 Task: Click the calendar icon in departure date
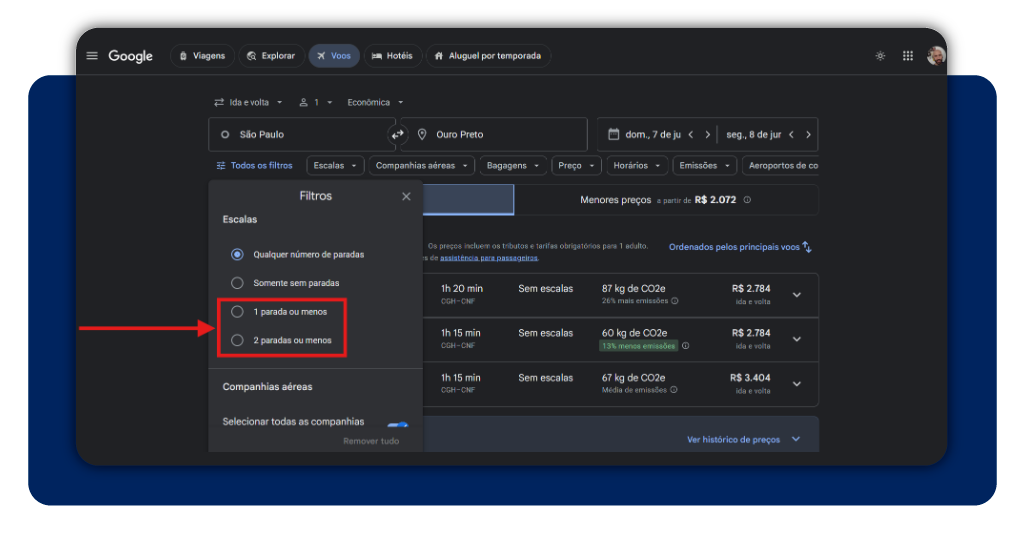pyautogui.click(x=613, y=134)
